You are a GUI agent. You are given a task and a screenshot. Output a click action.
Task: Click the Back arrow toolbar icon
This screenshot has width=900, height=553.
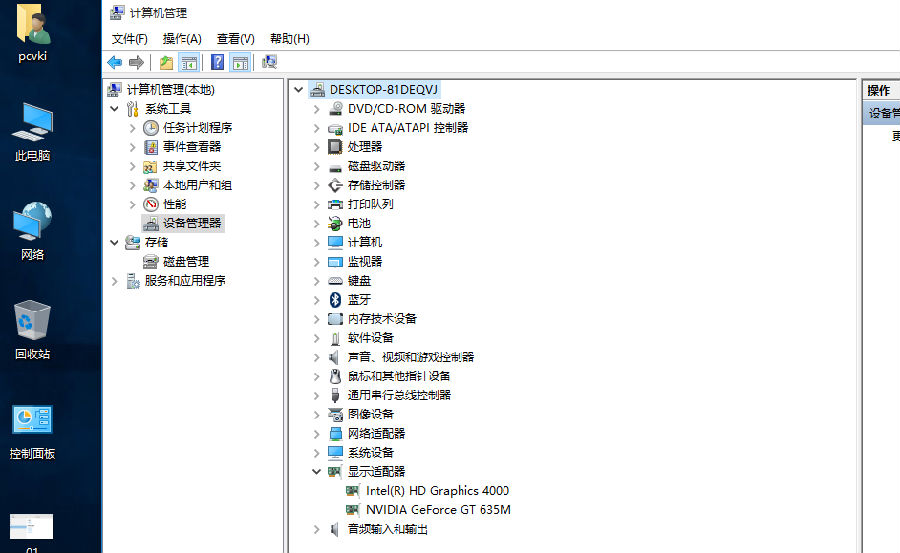(x=115, y=63)
